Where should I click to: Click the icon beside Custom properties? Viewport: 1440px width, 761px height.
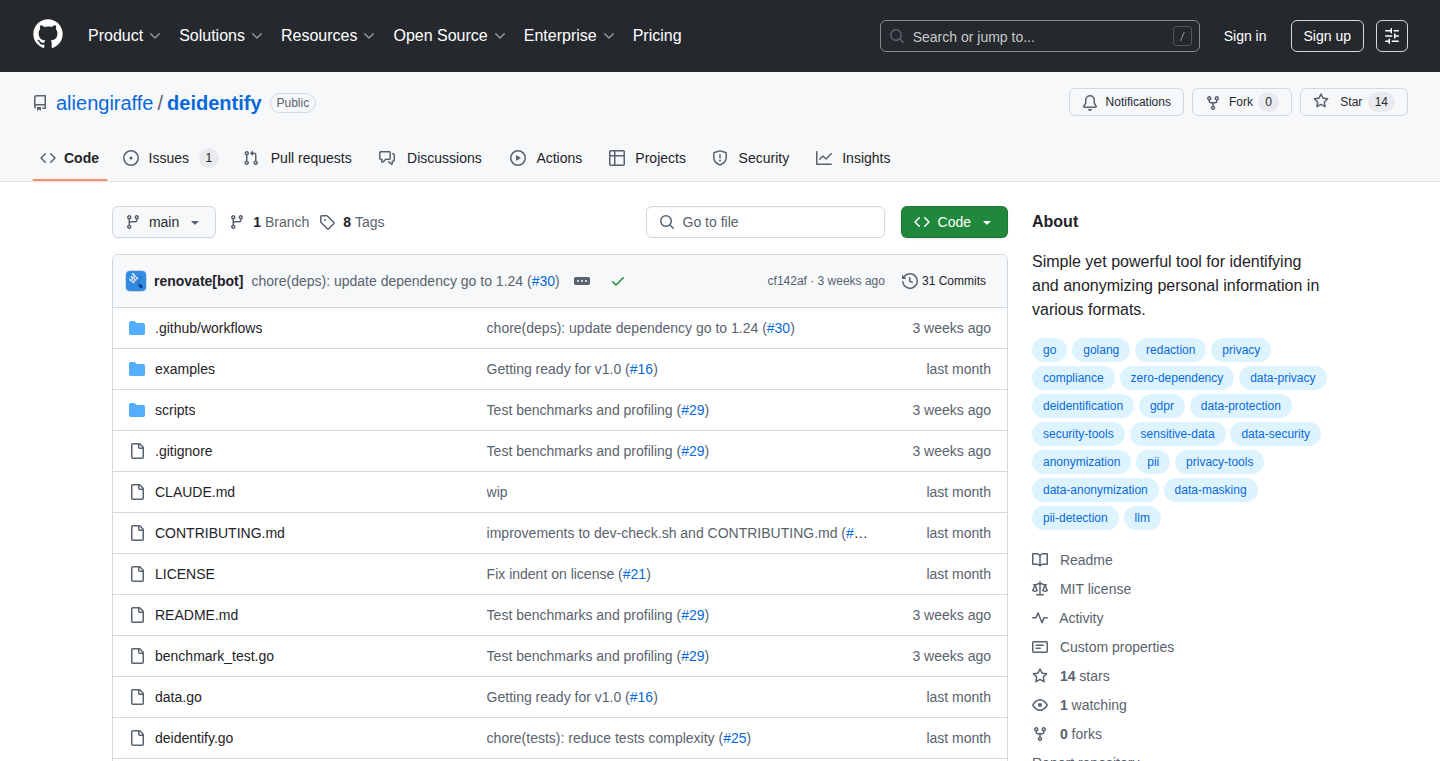(x=1040, y=647)
